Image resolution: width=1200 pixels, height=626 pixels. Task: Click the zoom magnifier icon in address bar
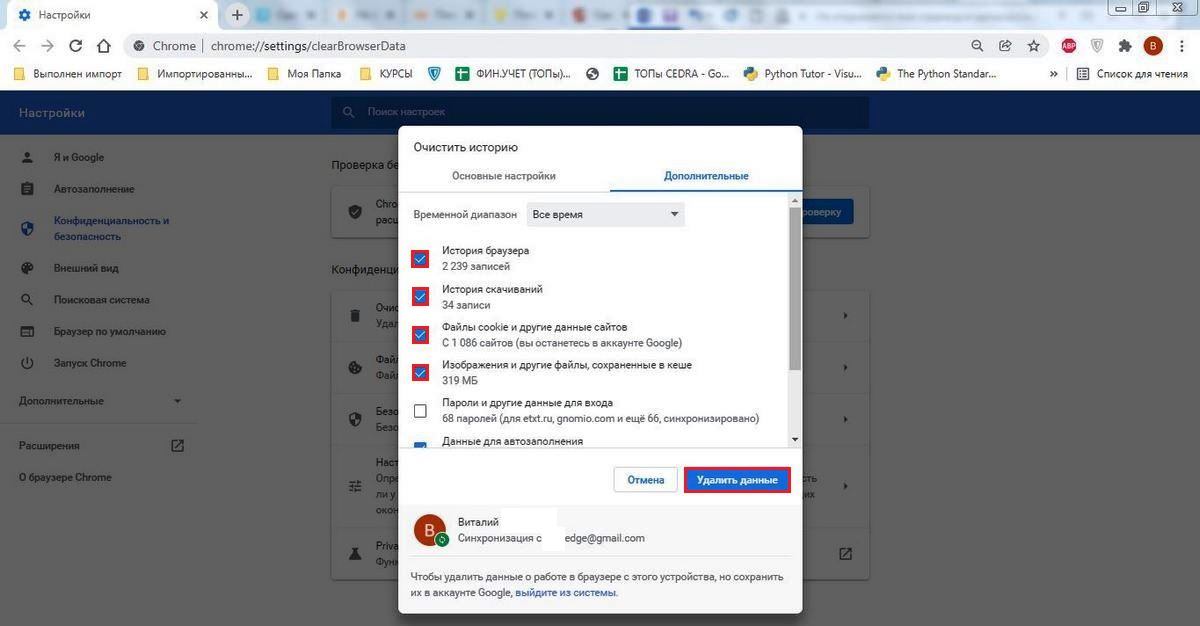977,46
